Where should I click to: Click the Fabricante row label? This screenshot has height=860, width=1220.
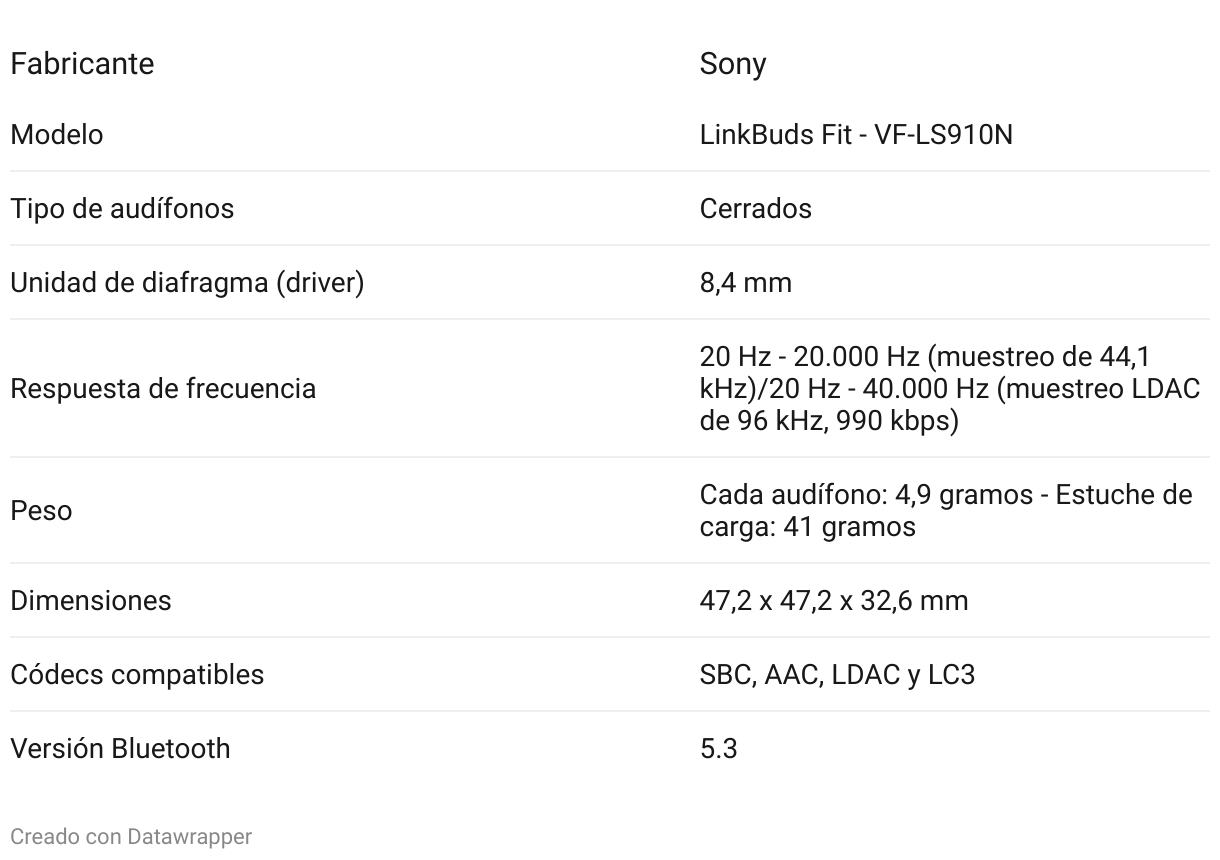tap(82, 64)
